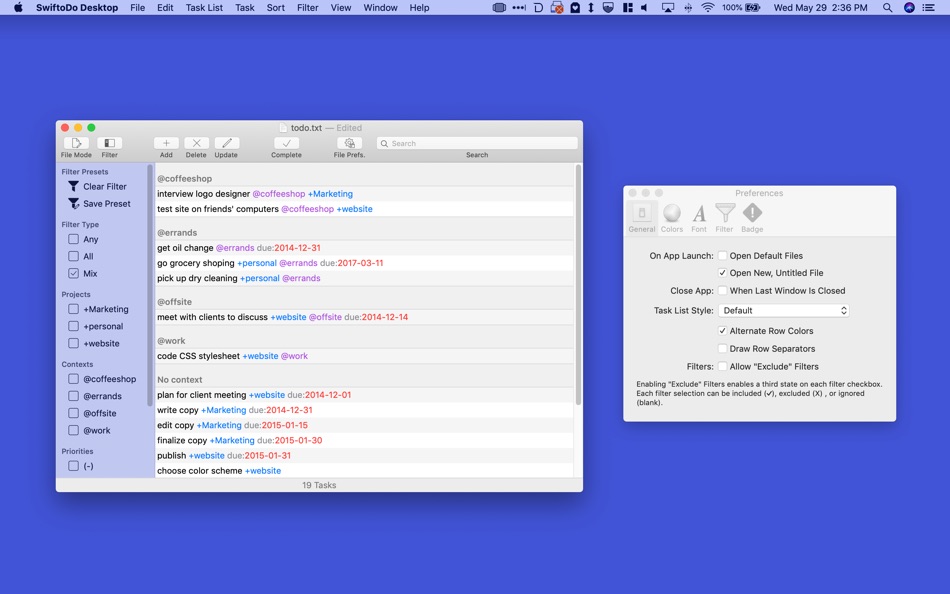Check the +Marketing project filter

pos(73,310)
